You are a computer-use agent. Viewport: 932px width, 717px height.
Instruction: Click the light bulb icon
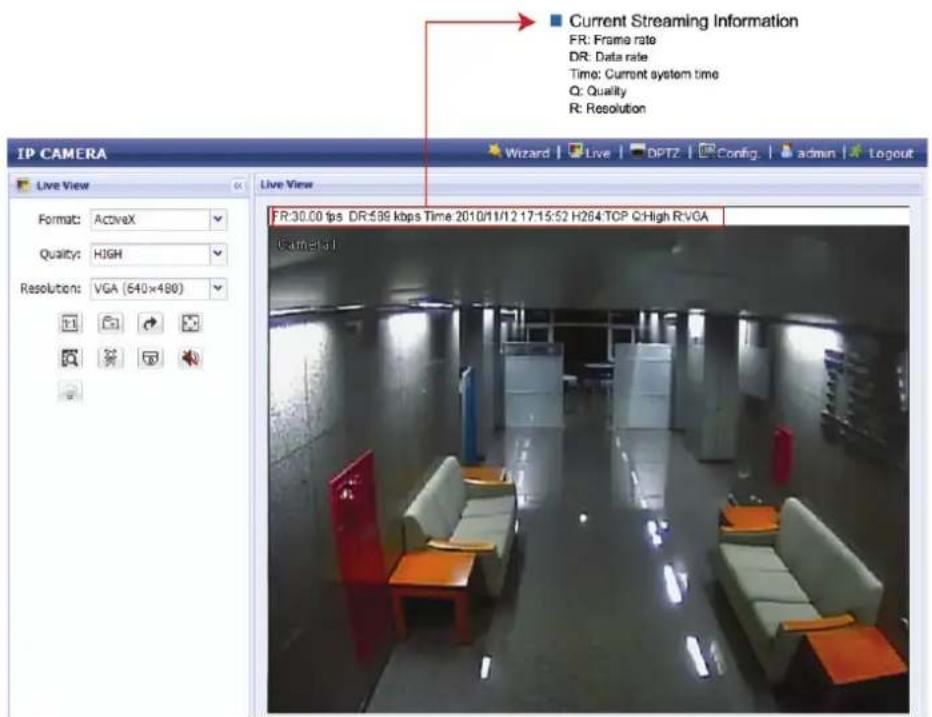[x=70, y=392]
